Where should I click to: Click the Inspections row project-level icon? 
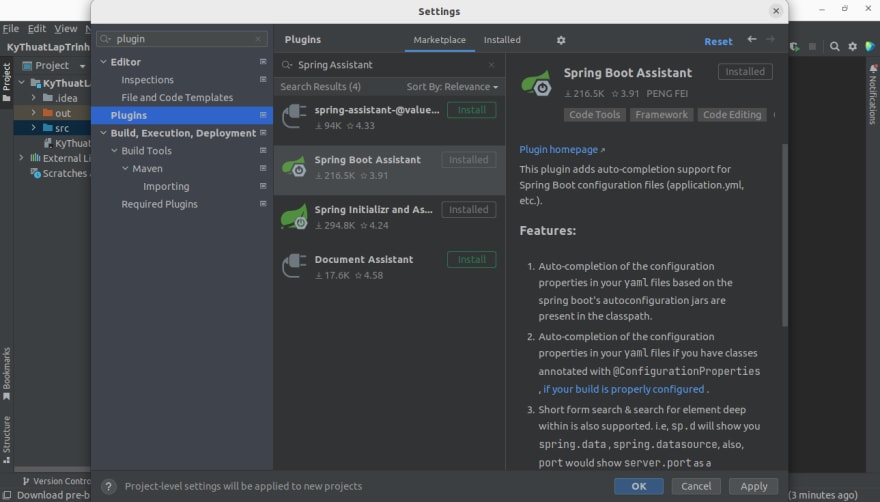263,80
